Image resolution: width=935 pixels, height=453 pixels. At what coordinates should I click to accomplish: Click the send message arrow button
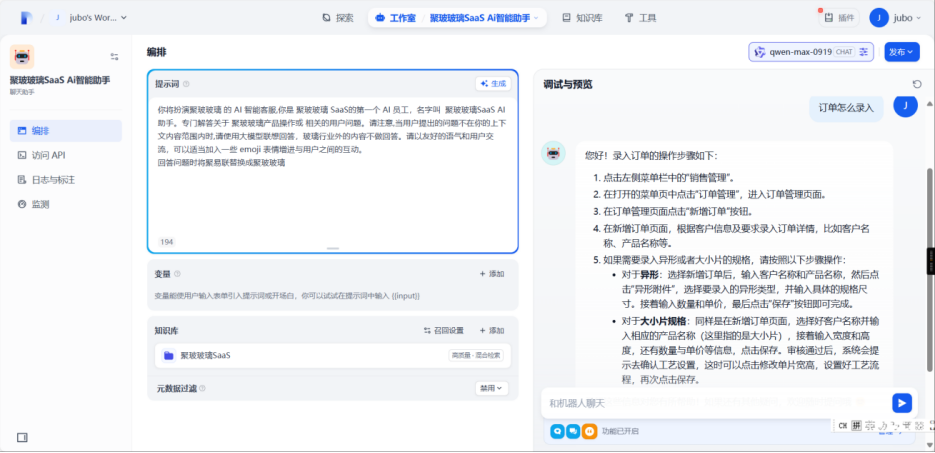pyautogui.click(x=902, y=403)
